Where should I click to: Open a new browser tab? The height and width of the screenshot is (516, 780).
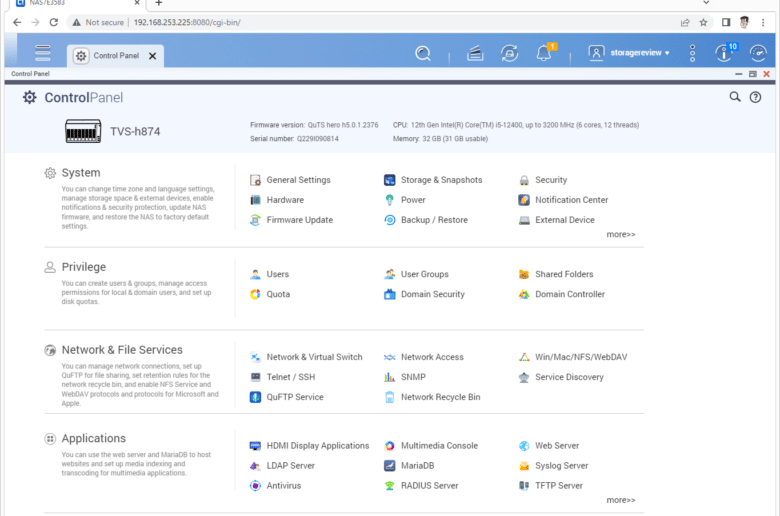pyautogui.click(x=158, y=3)
